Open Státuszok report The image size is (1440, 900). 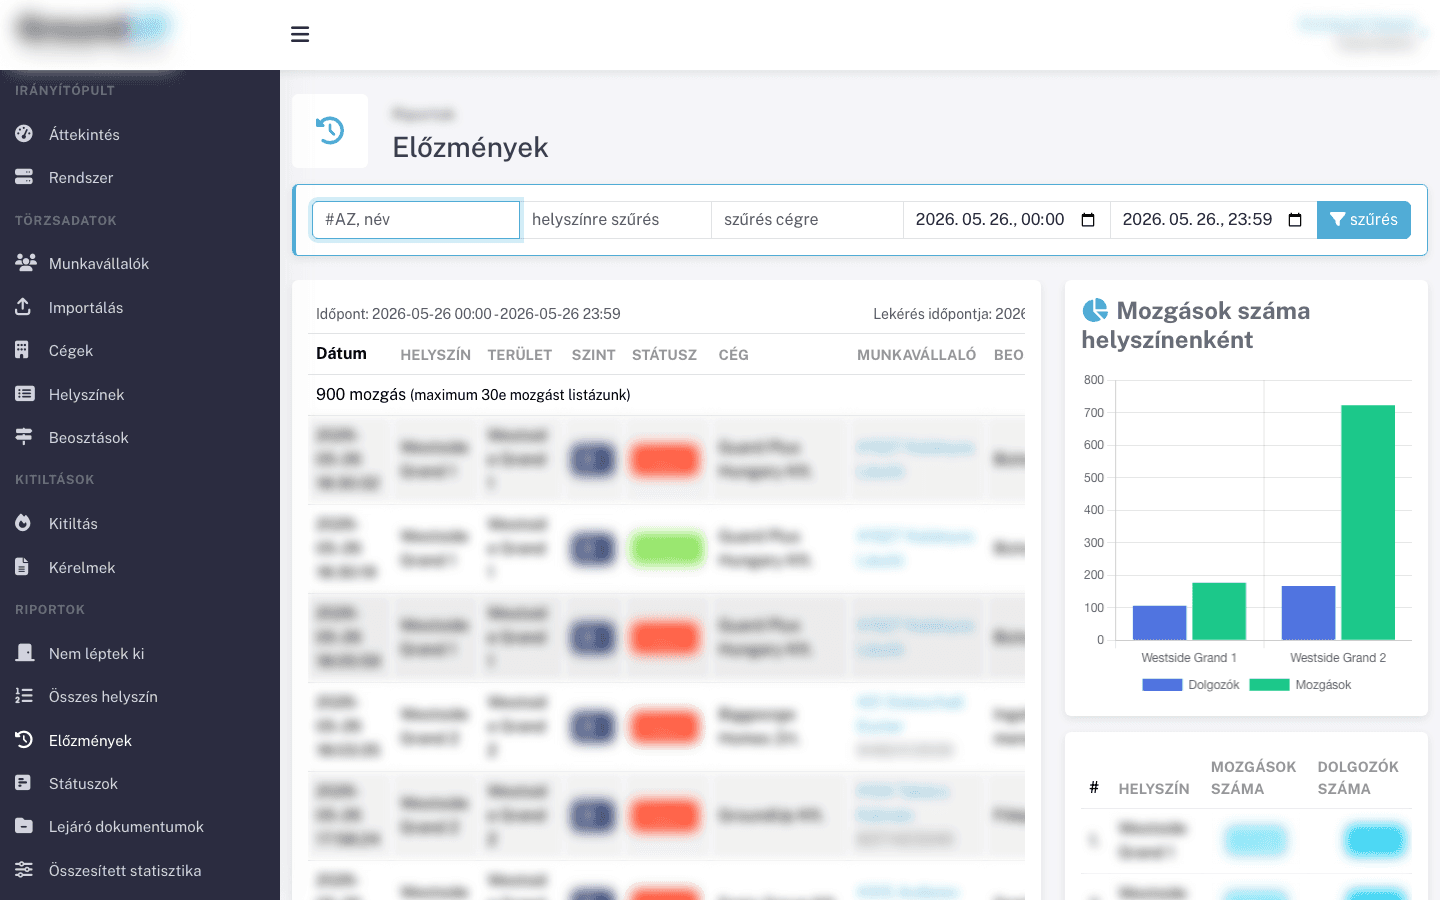(83, 783)
